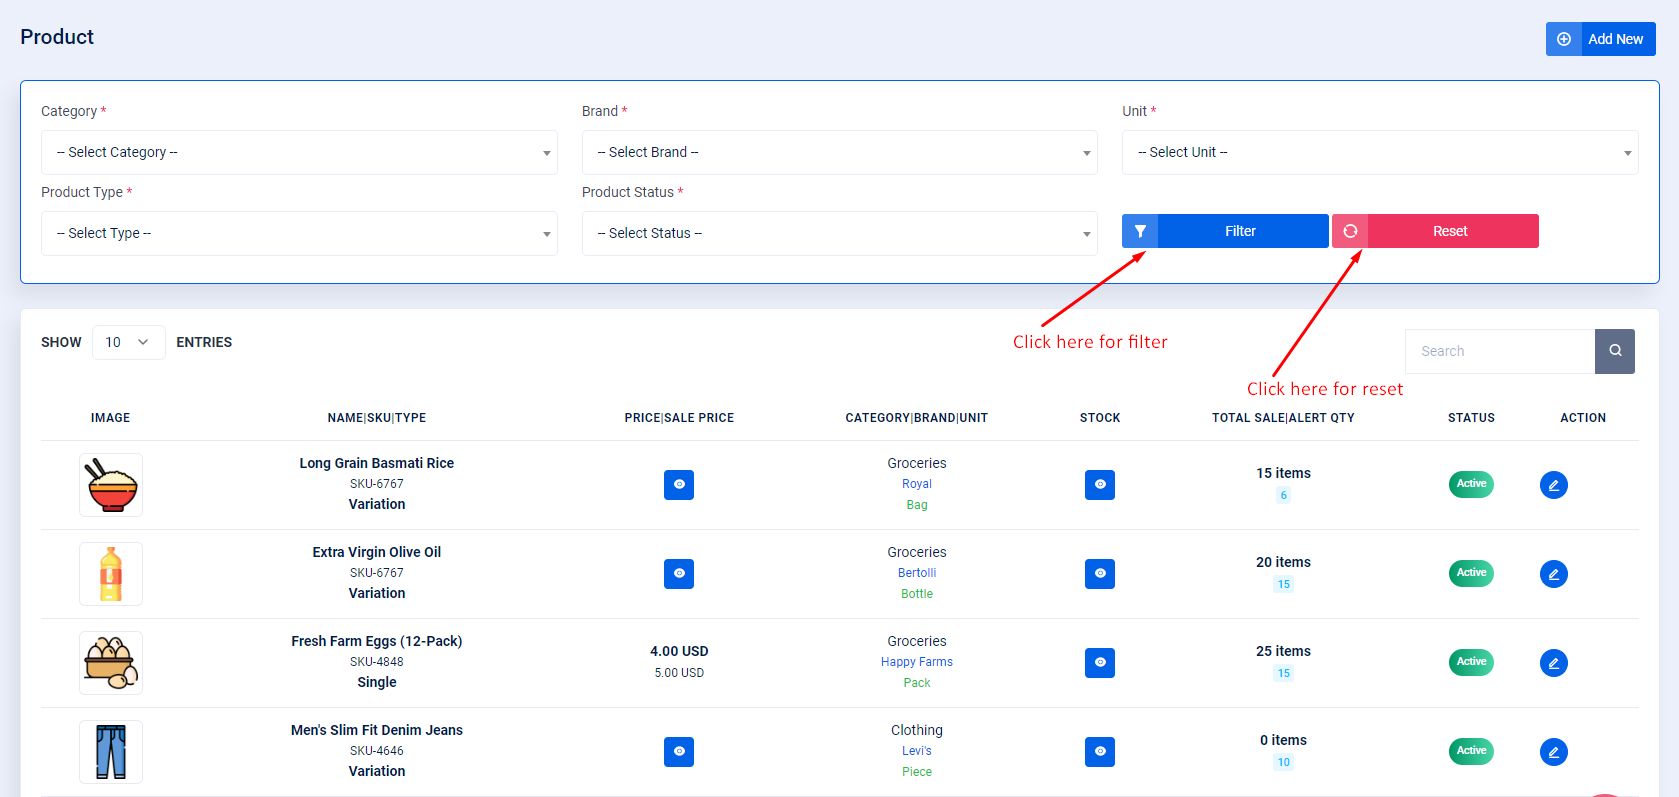Focus the Search input field
The image size is (1679, 797).
[x=1499, y=351]
